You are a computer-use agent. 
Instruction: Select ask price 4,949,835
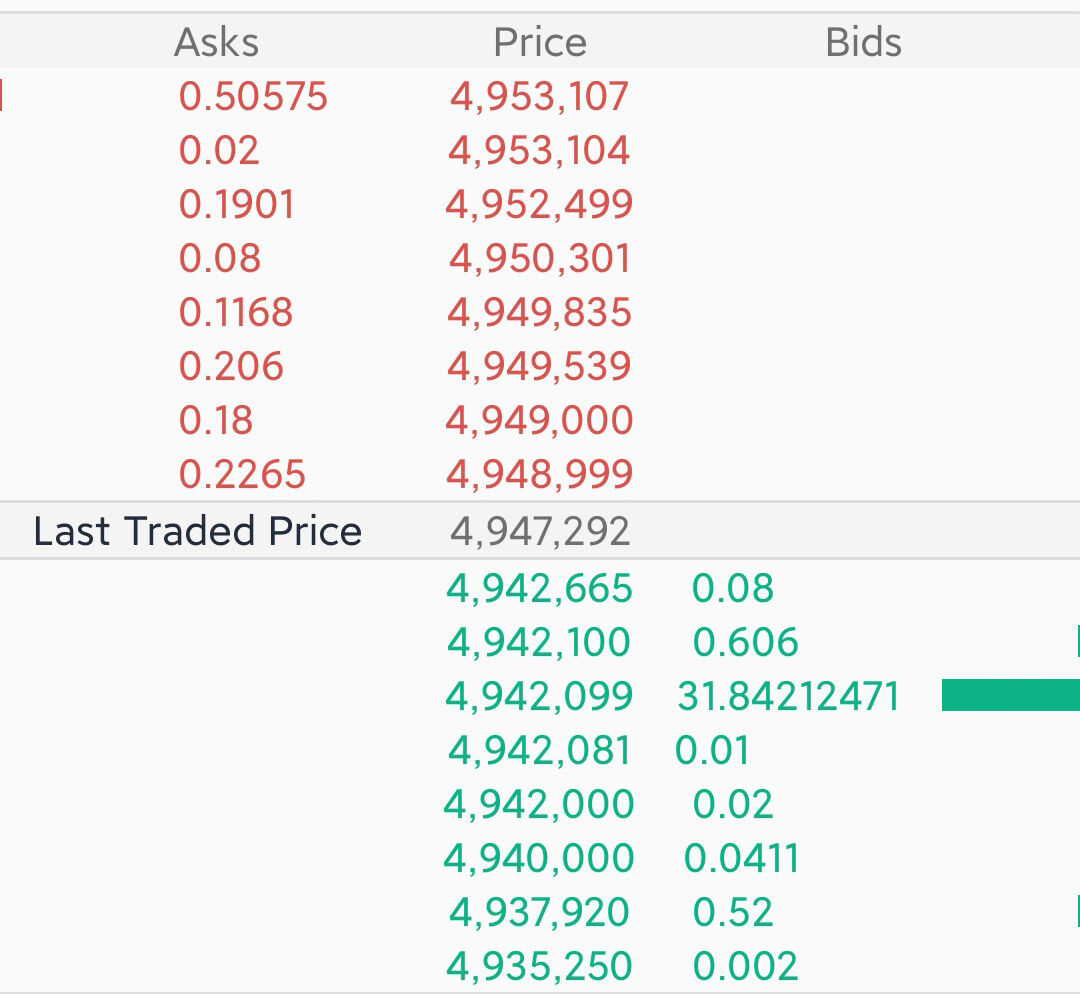[540, 312]
